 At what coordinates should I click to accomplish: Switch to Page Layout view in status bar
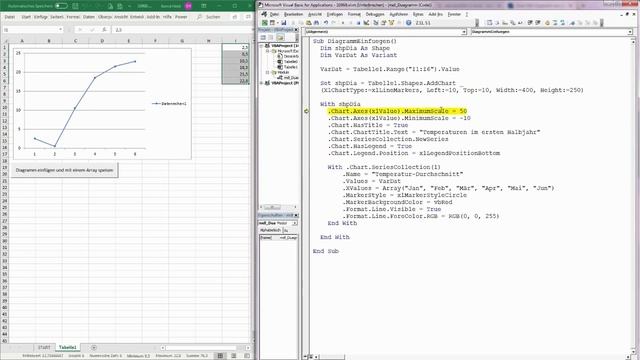[234, 356]
